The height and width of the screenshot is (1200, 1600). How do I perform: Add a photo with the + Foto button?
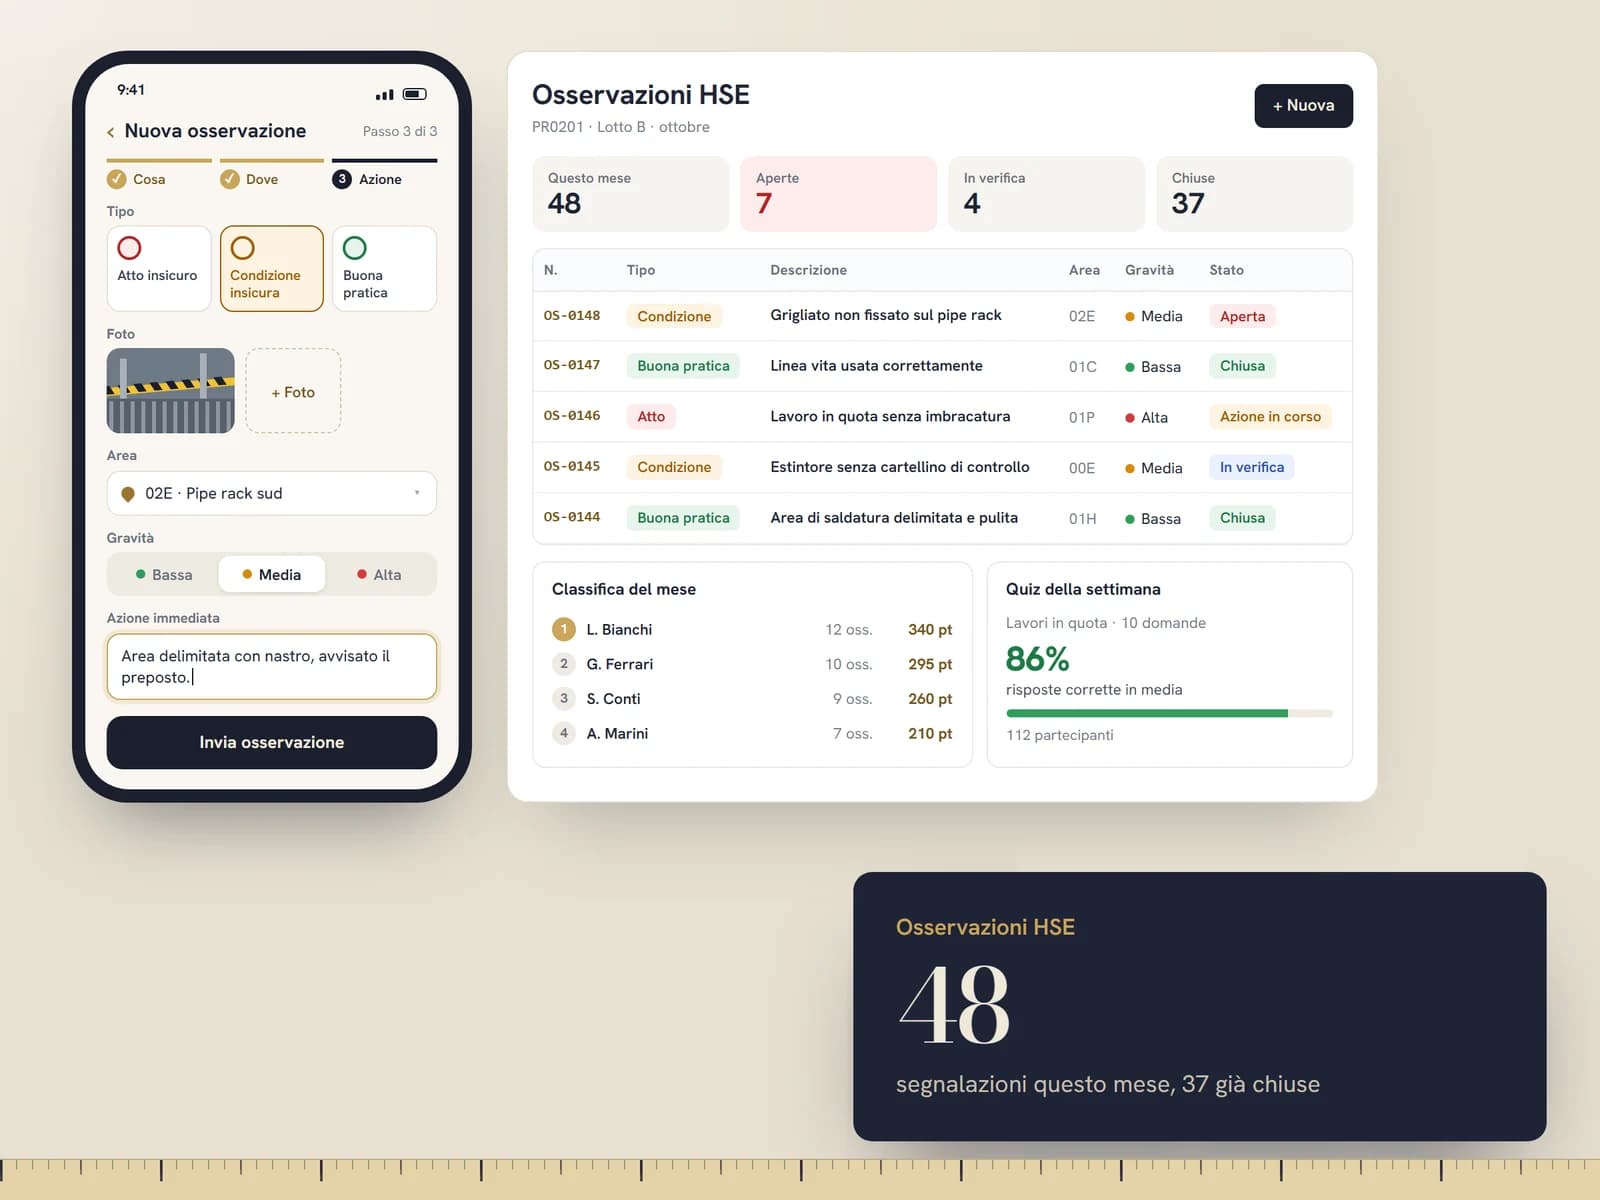pyautogui.click(x=293, y=392)
